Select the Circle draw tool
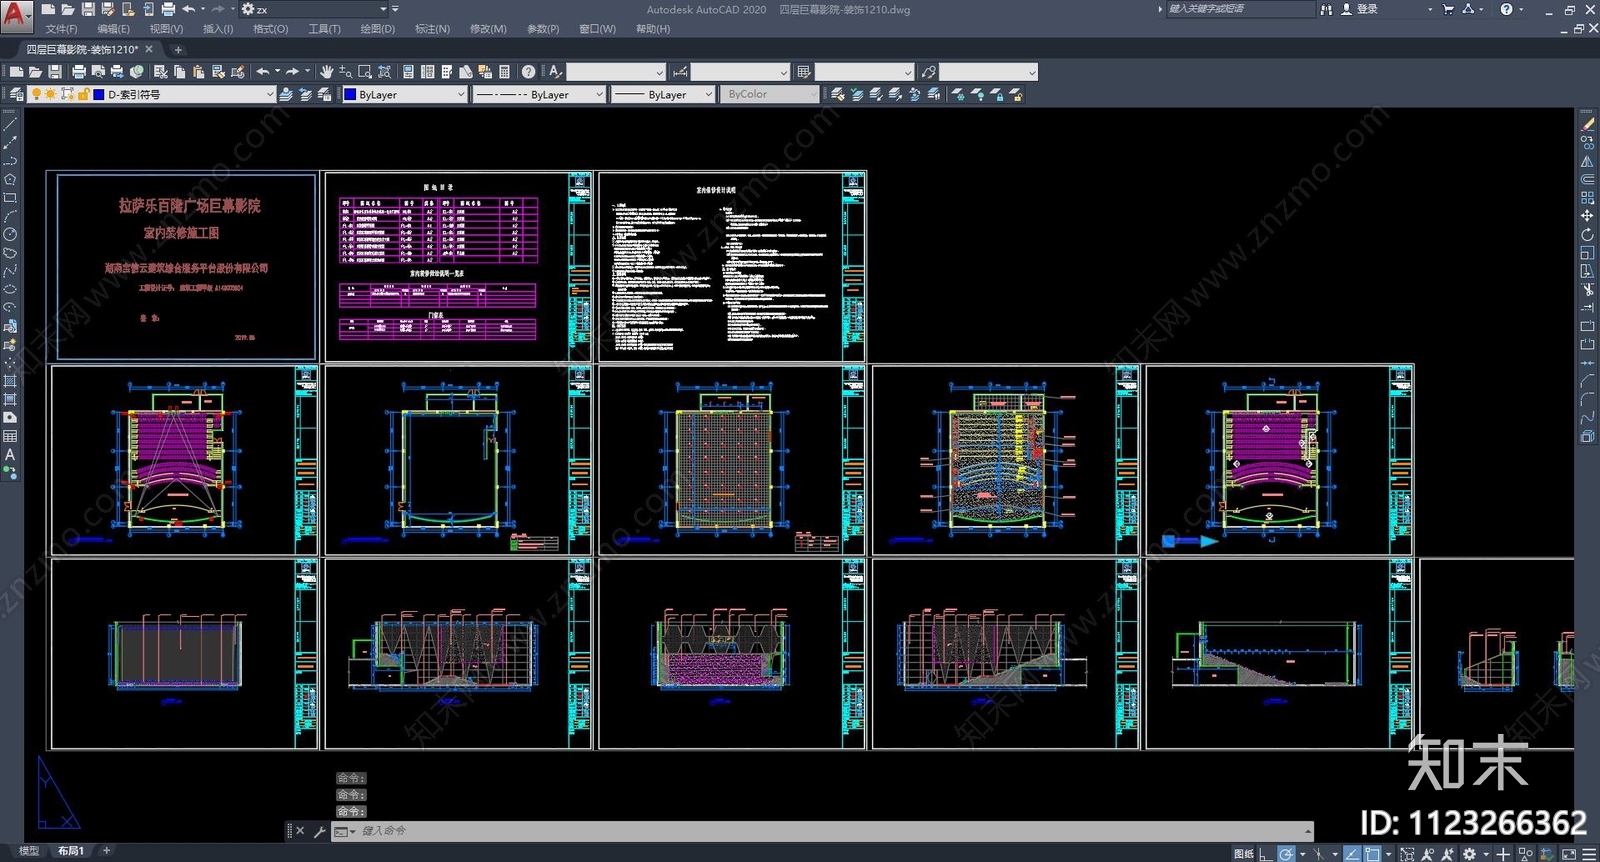The height and width of the screenshot is (862, 1600). click(10, 234)
